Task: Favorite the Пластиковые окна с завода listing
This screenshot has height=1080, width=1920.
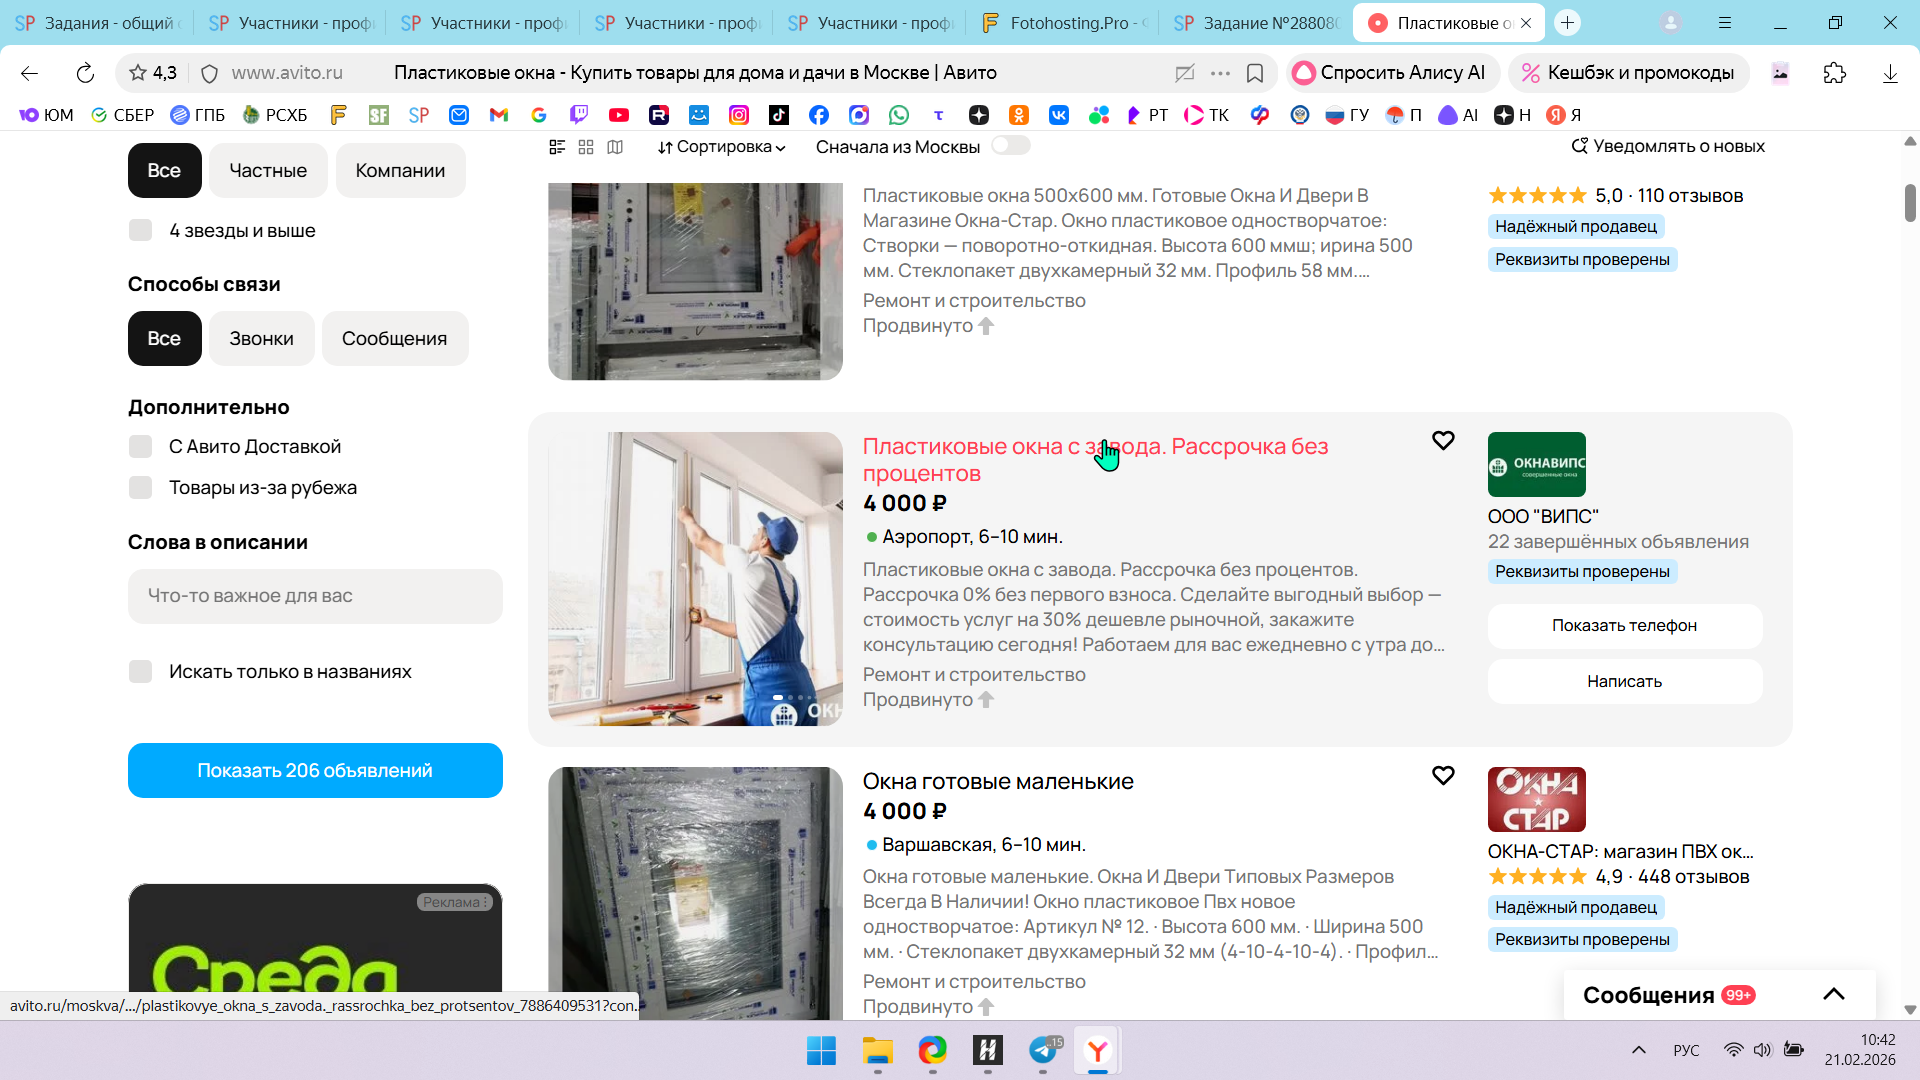Action: [1443, 441]
